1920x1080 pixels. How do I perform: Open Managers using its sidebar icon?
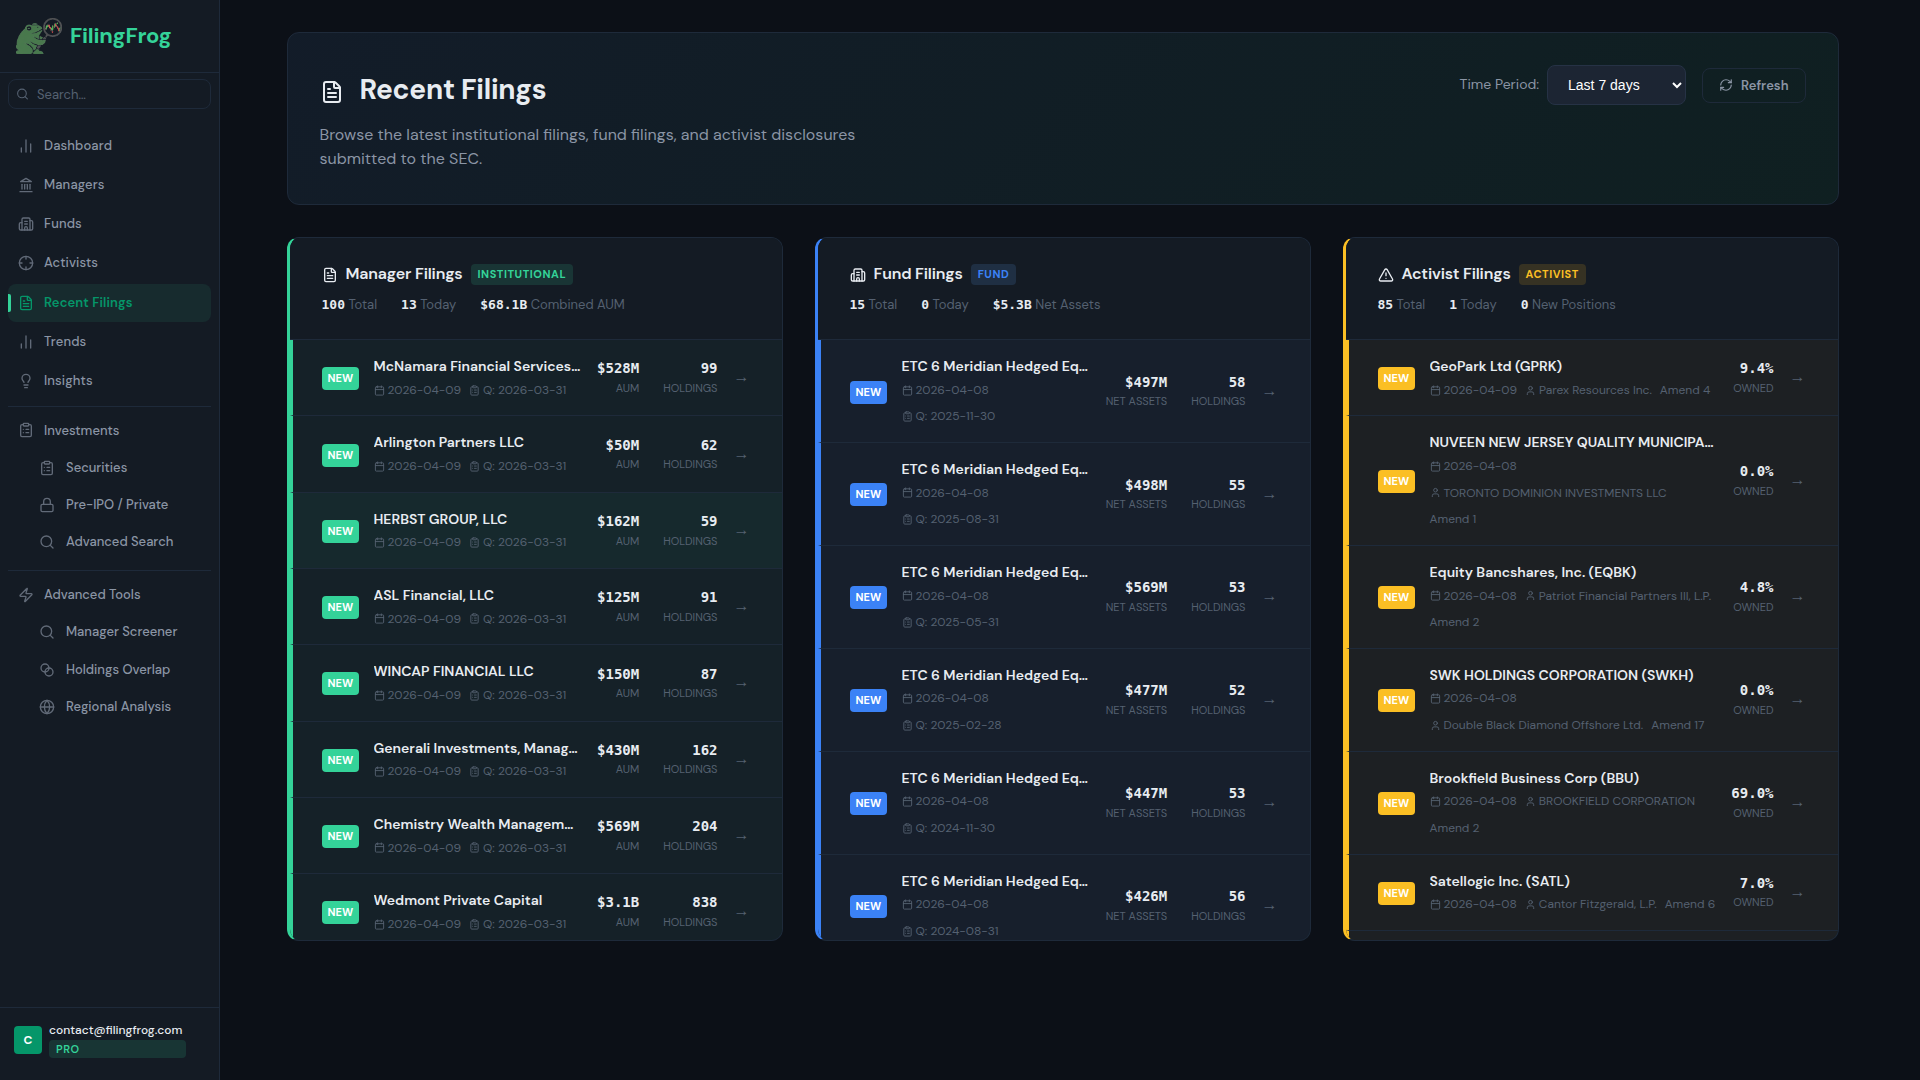coord(26,184)
